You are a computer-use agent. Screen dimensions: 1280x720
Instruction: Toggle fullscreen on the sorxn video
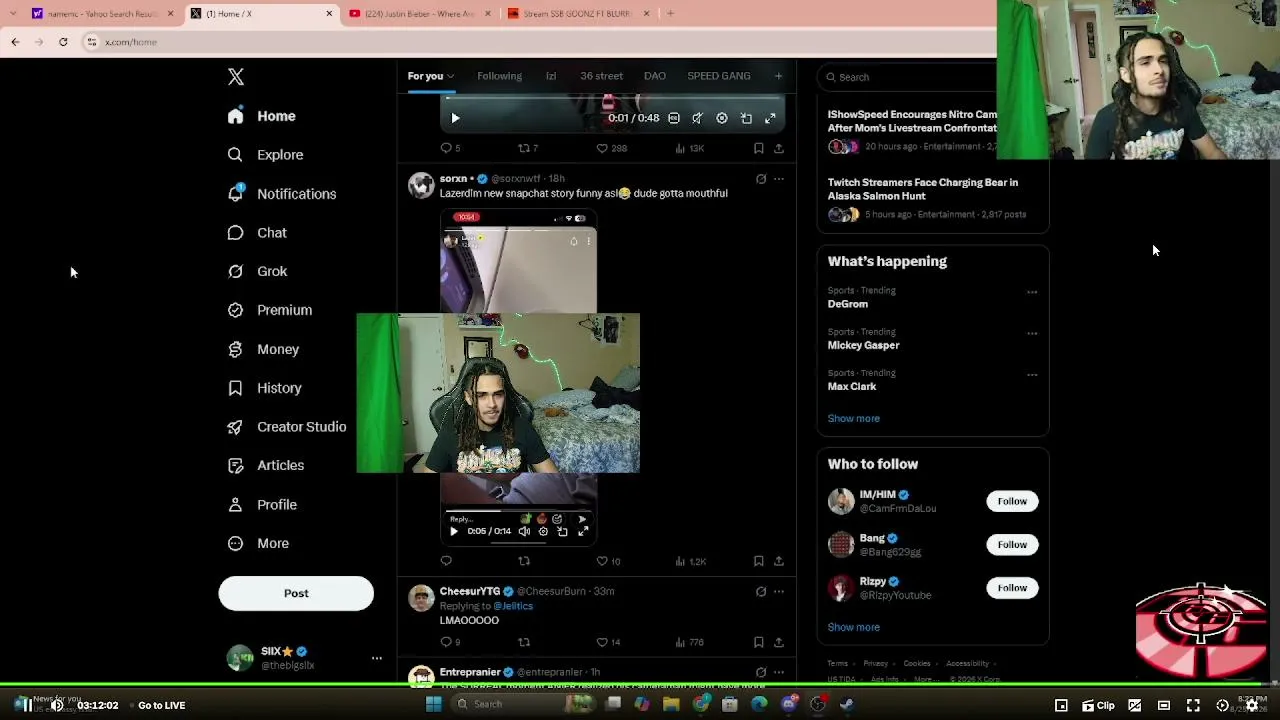coord(583,531)
